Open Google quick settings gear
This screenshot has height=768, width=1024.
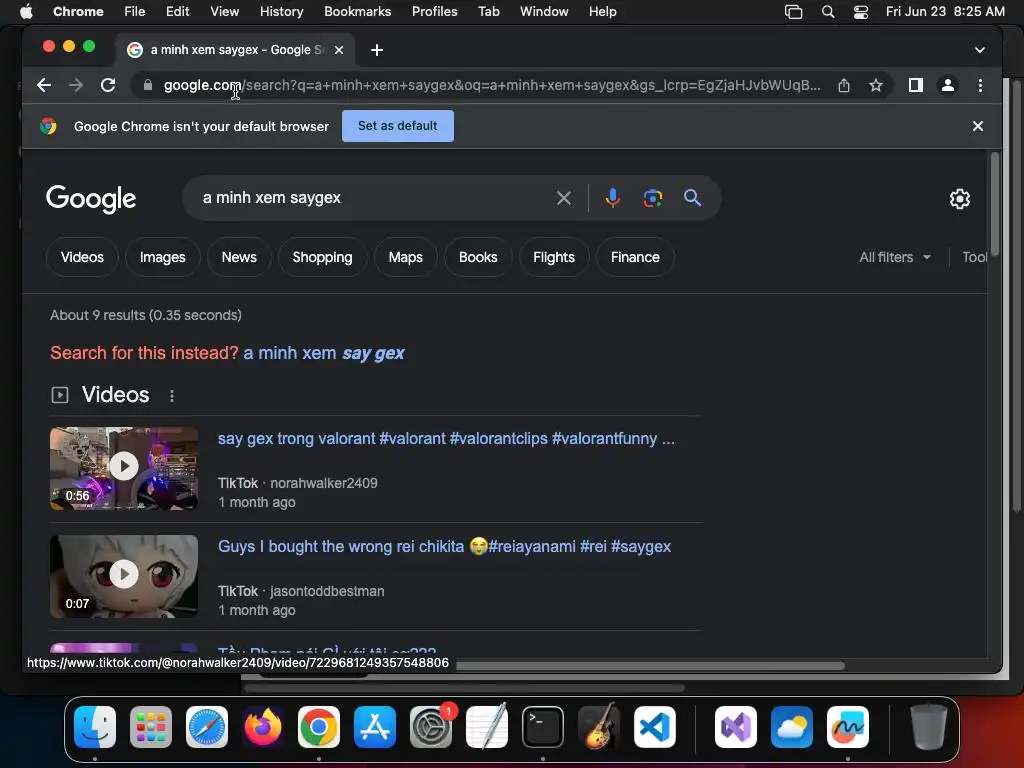click(959, 199)
